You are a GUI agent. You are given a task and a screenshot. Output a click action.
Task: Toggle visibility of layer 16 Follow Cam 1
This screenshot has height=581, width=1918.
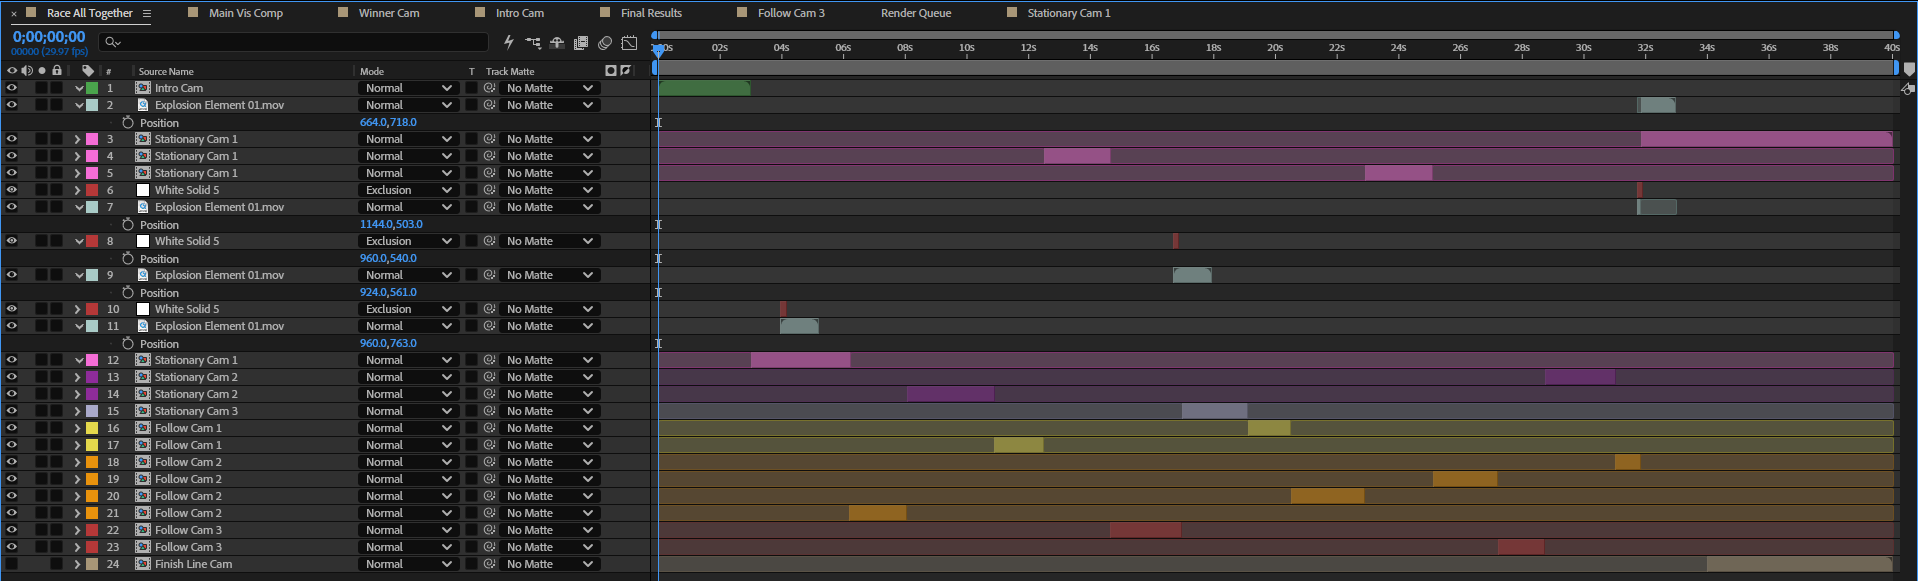click(x=12, y=428)
